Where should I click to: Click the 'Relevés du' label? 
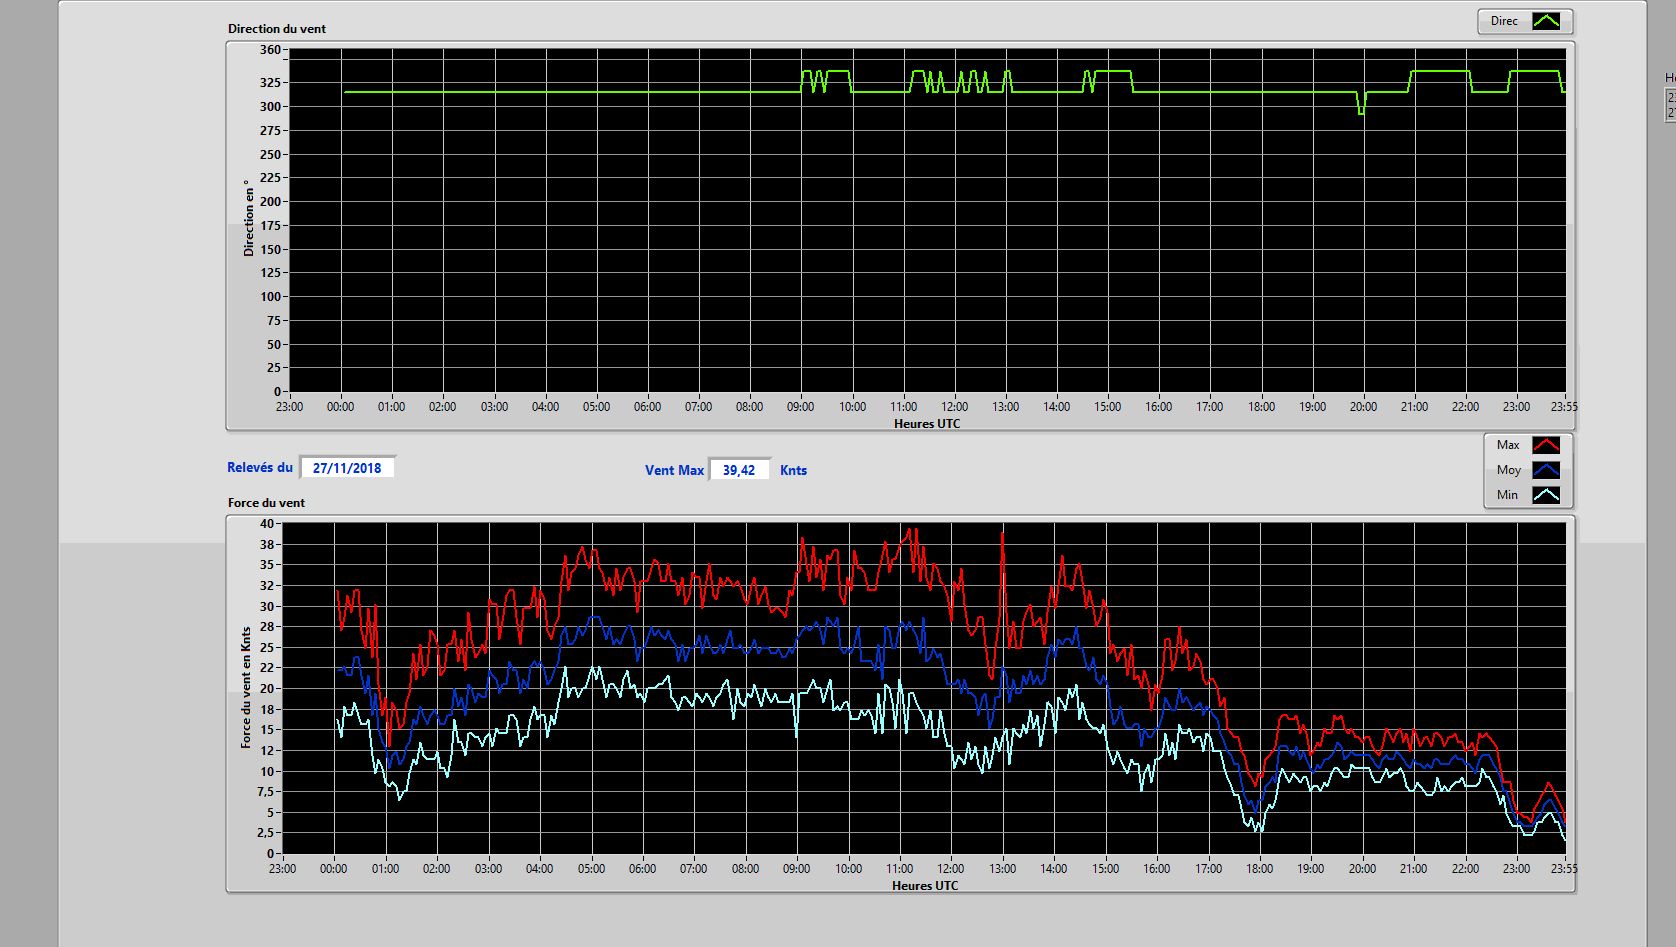tap(260, 467)
